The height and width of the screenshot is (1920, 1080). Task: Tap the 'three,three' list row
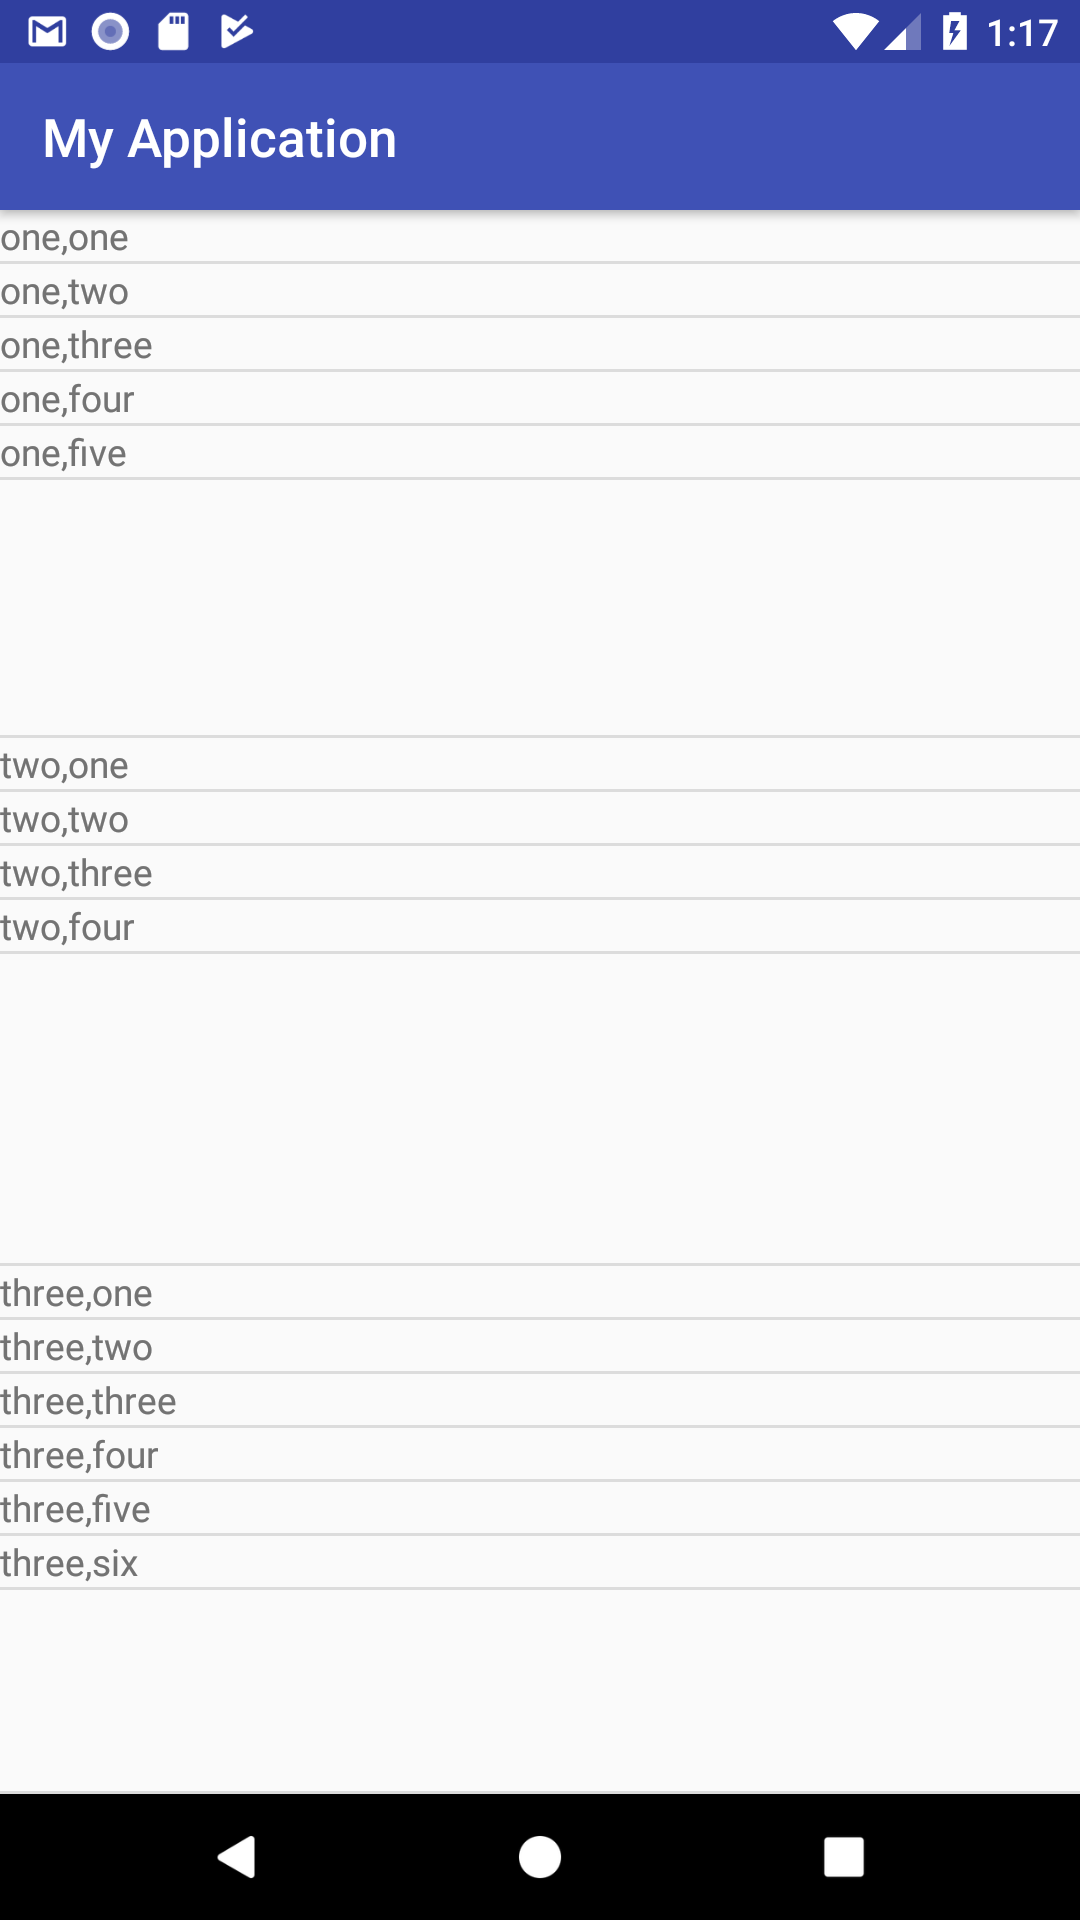[x=540, y=1401]
